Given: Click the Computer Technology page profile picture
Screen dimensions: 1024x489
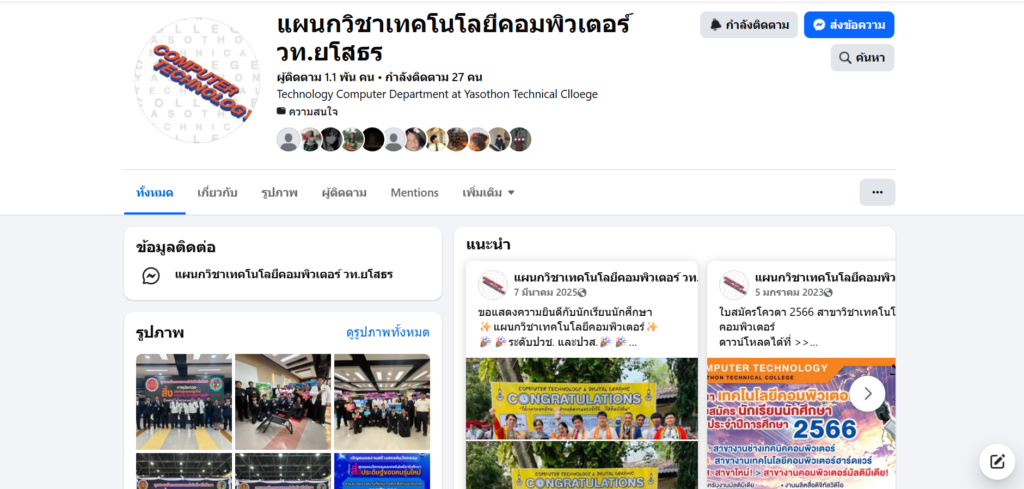Looking at the screenshot, I should point(197,80).
